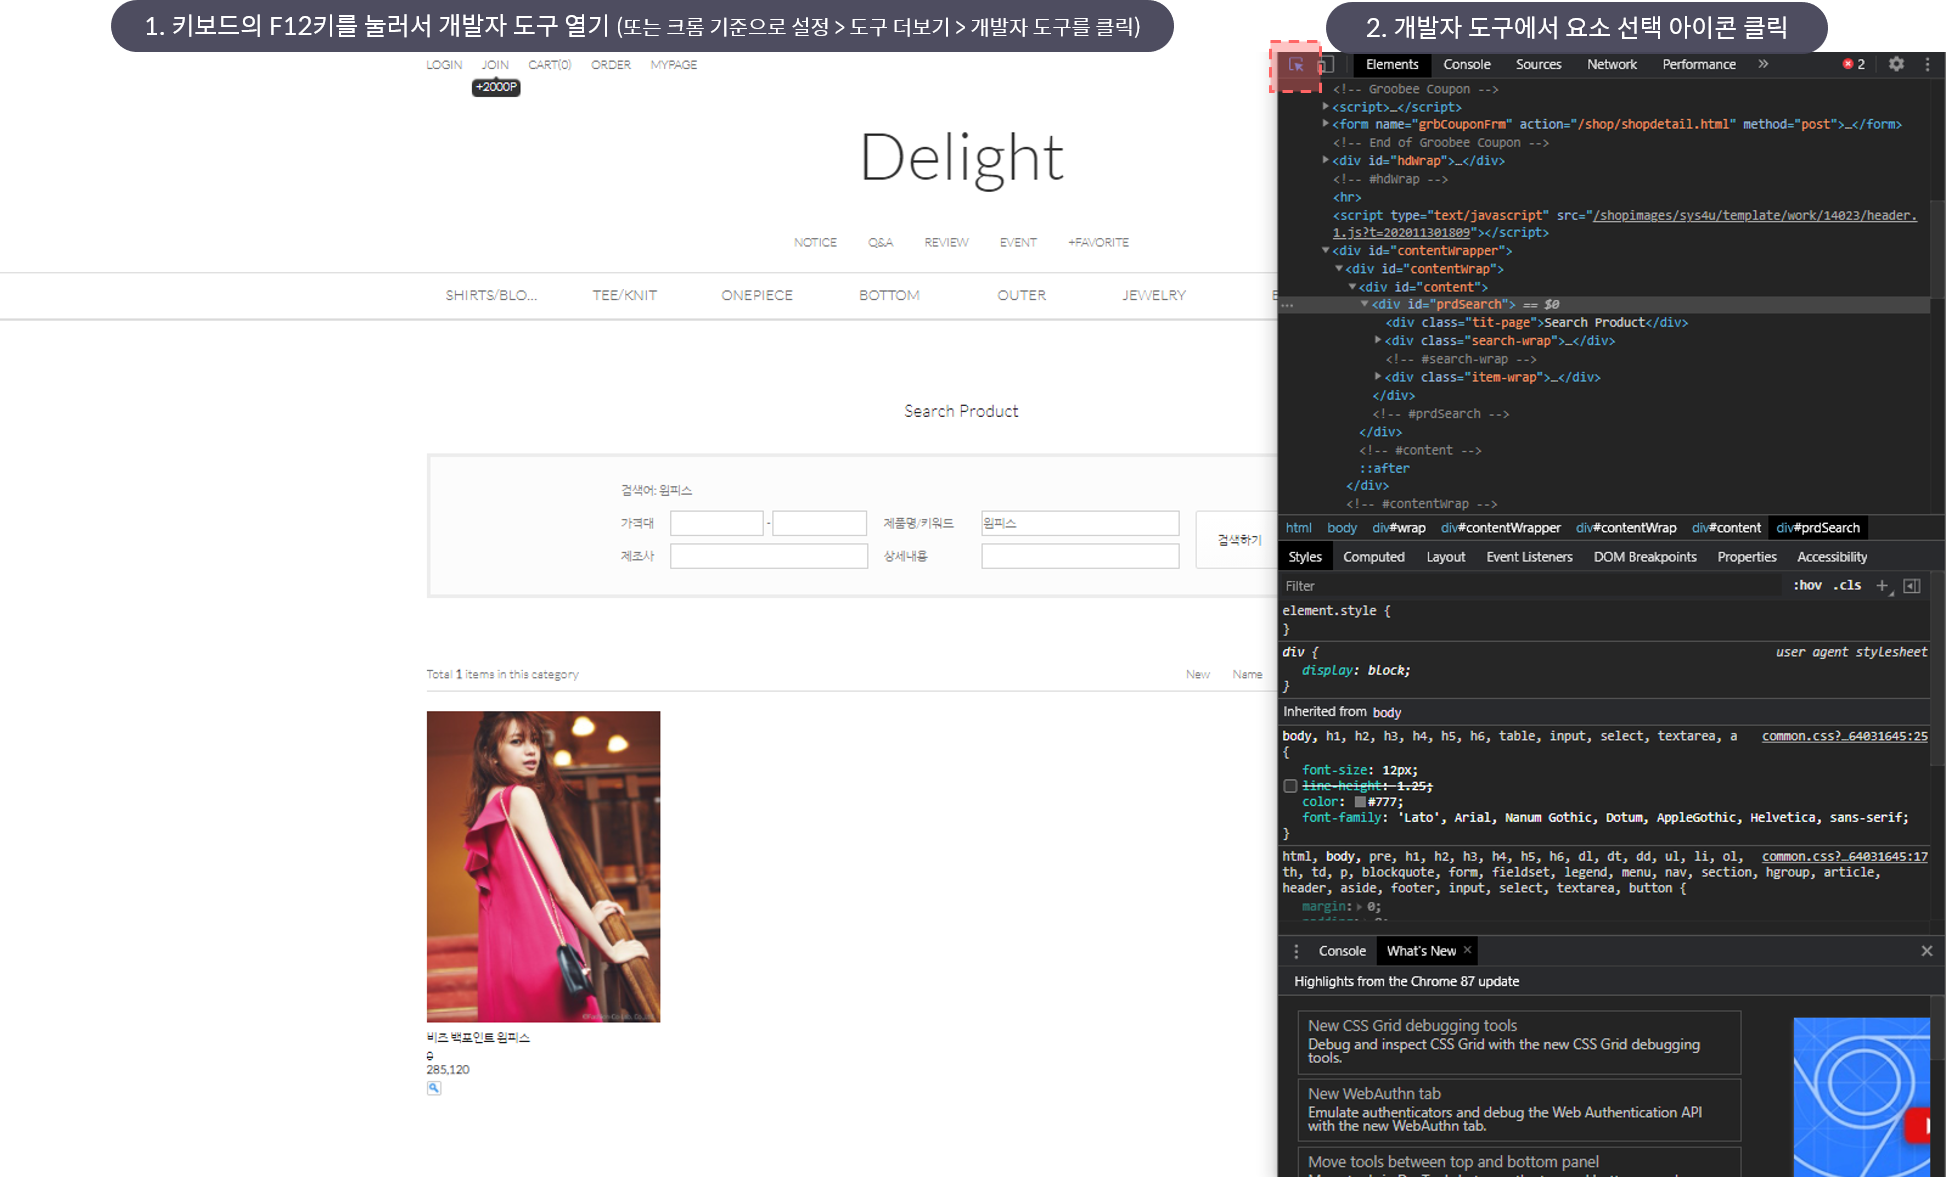
Task: Toggle the line-height property checkbox
Action: (x=1290, y=786)
